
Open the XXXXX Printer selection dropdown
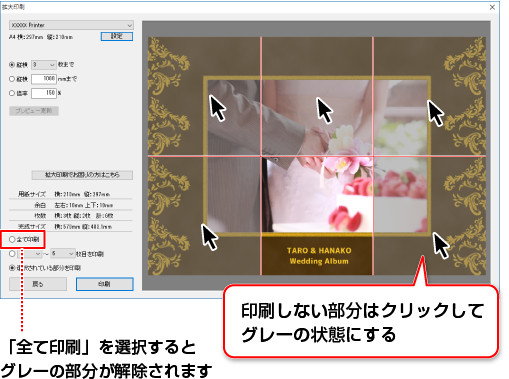point(71,25)
